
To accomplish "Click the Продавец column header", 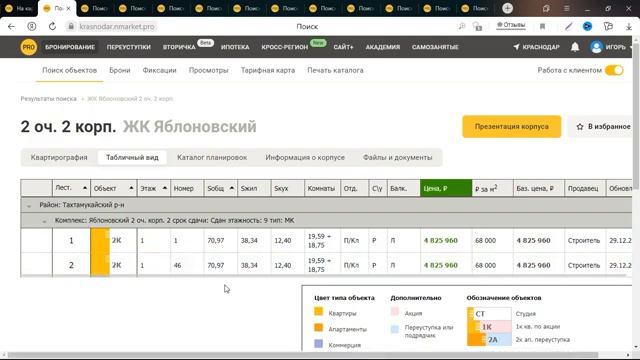I will pyautogui.click(x=585, y=188).
